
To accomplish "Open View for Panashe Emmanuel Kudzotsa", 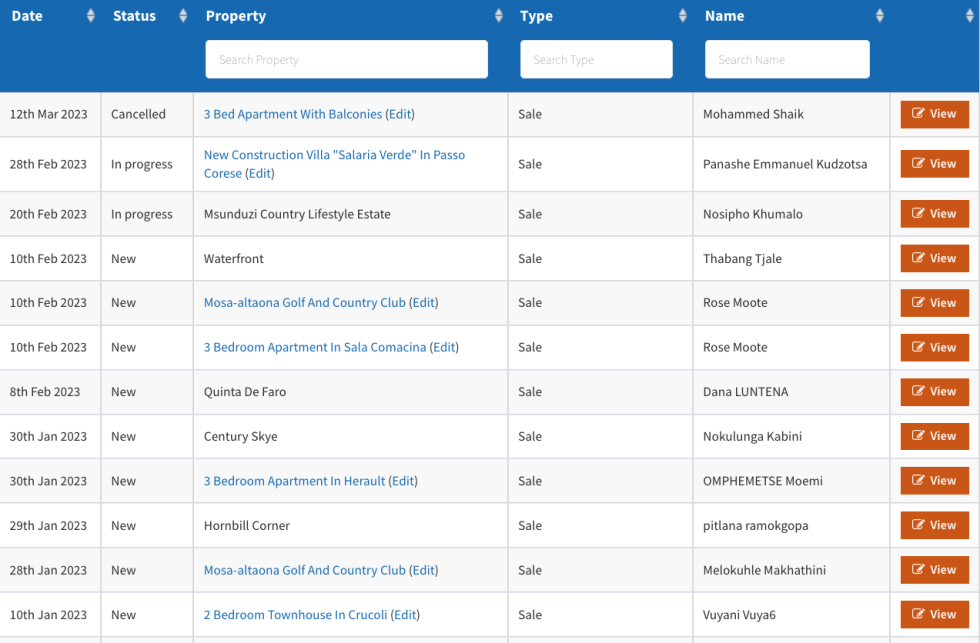I will tap(934, 164).
